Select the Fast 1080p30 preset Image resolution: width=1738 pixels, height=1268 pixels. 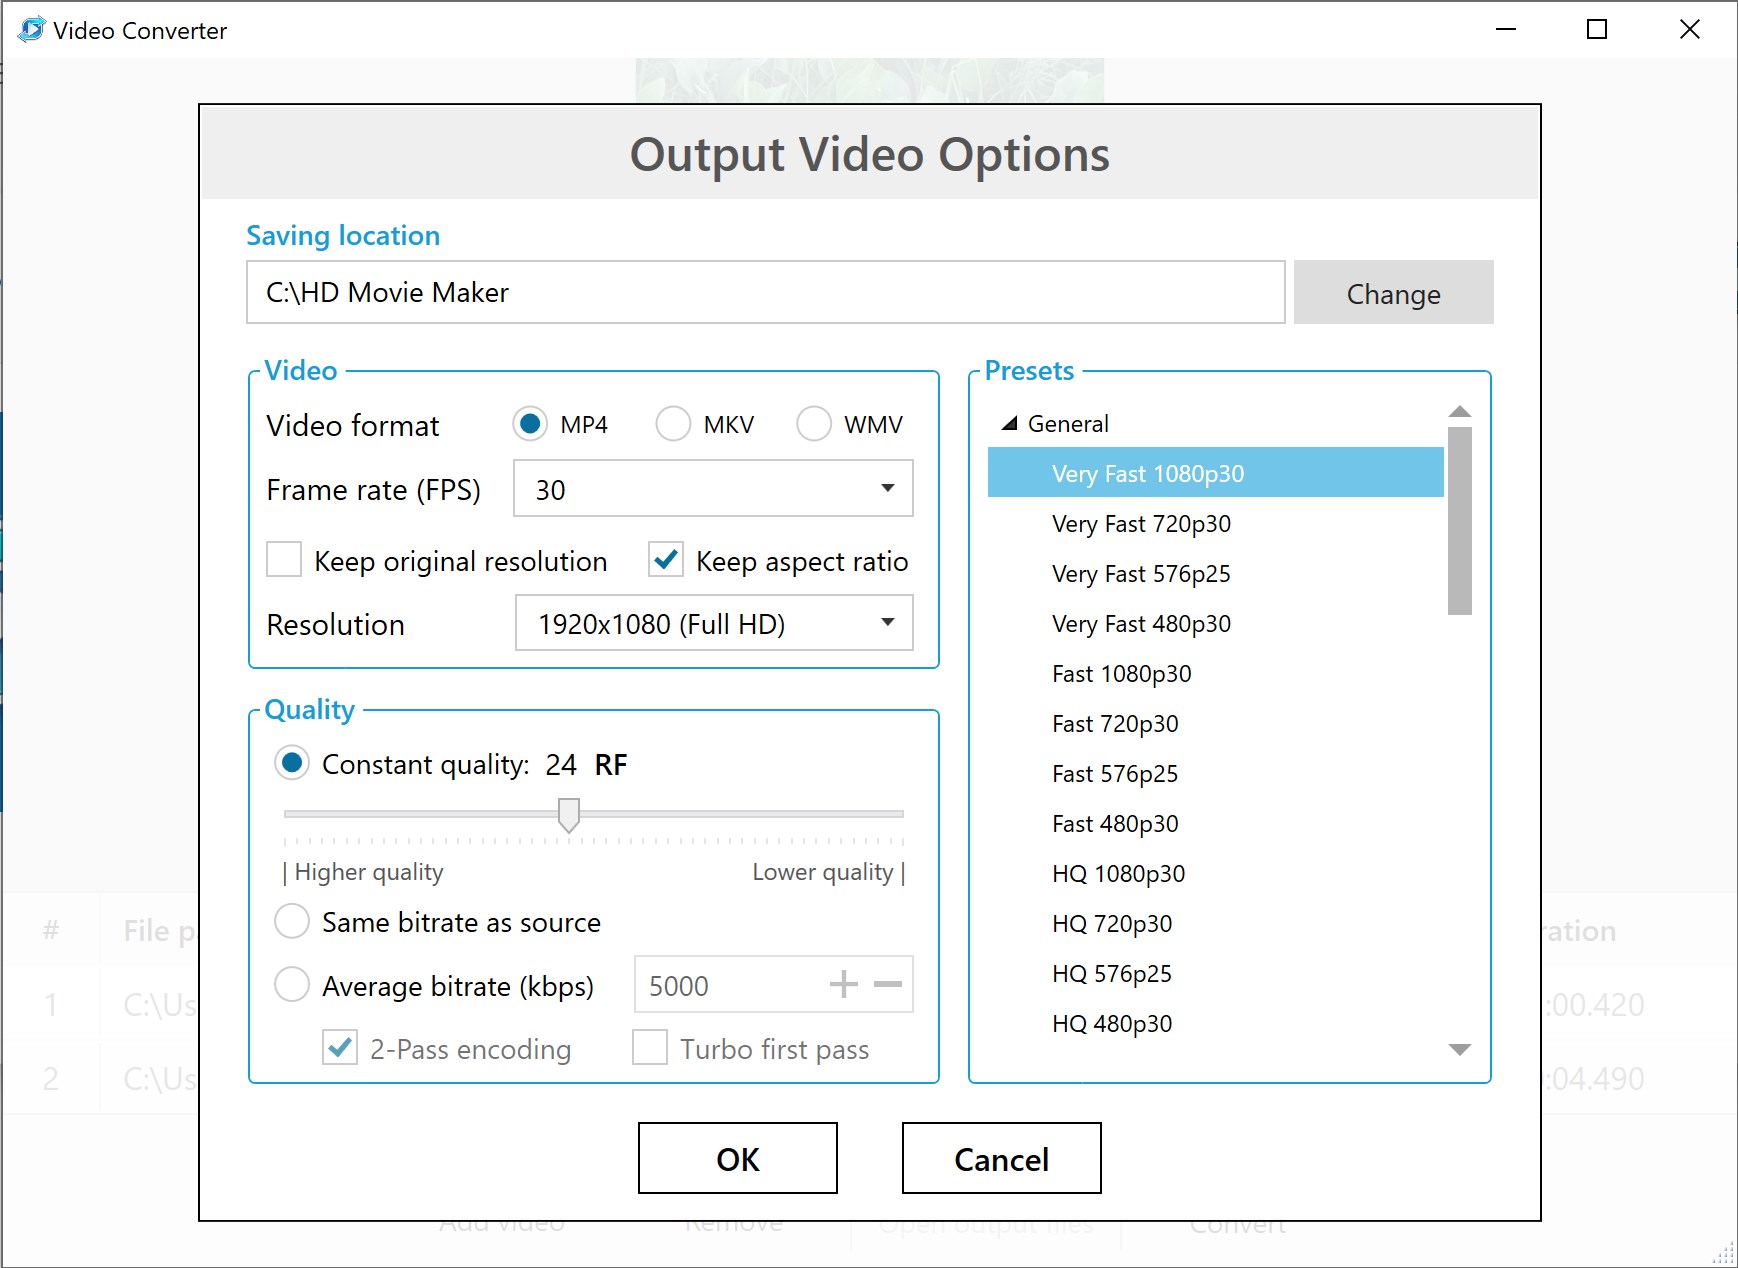1120,673
